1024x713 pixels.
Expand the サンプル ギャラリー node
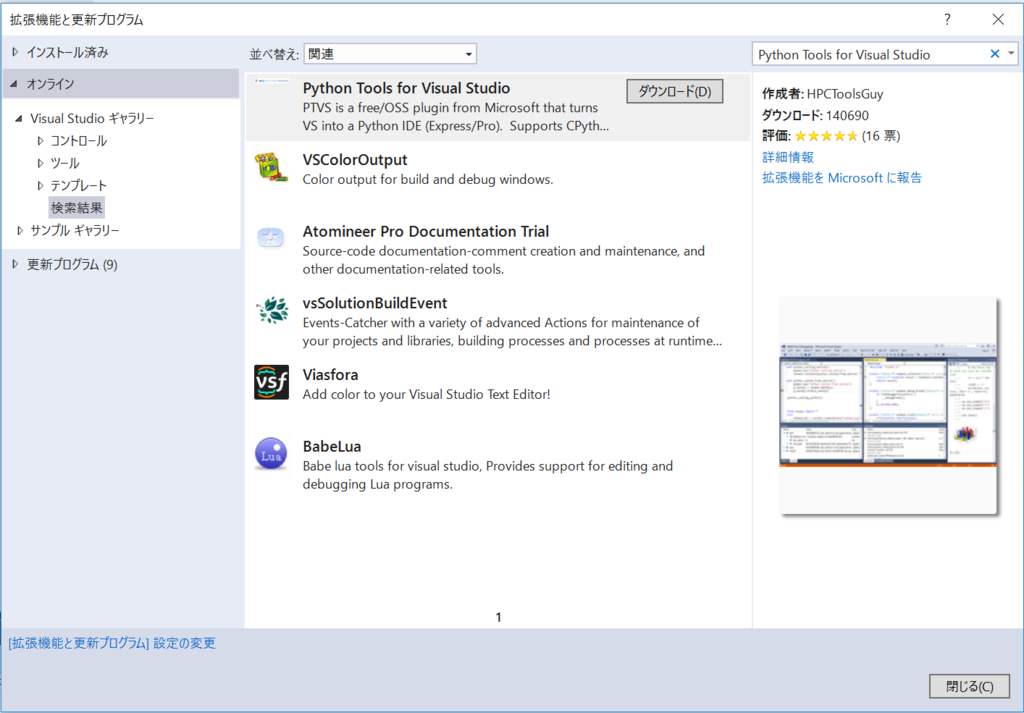pos(20,230)
